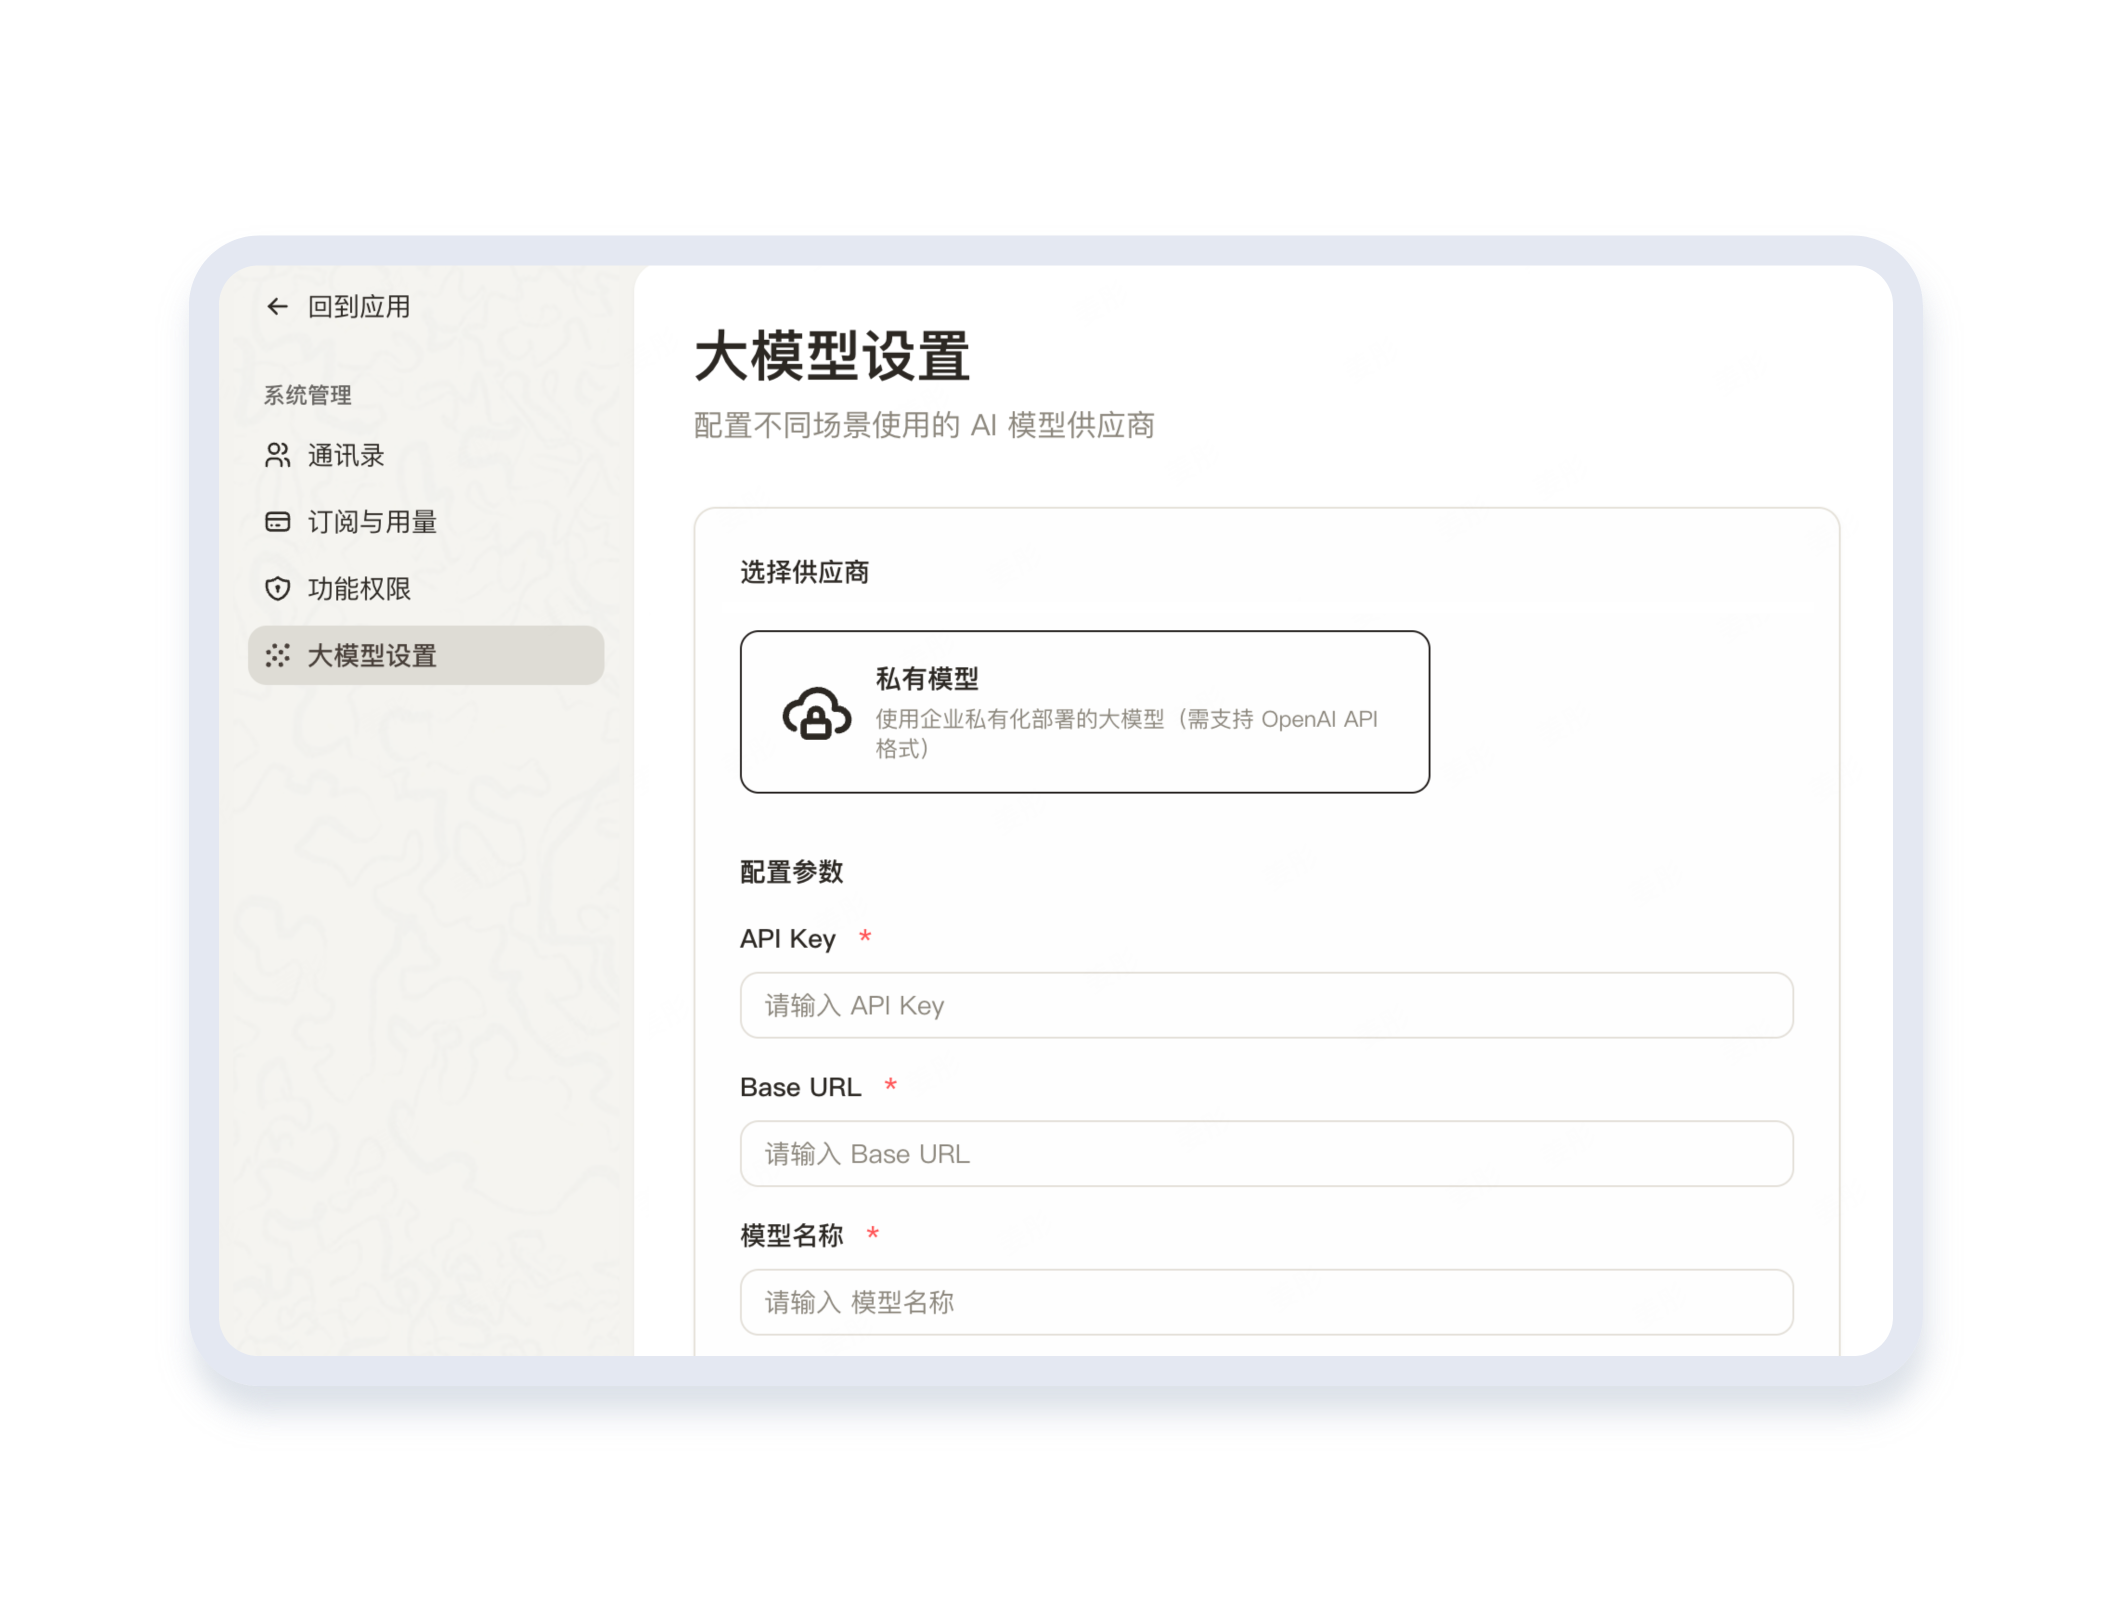Click the cloud lock icon on provider card
Image resolution: width=2112 pixels, height=1620 pixels.
[x=816, y=713]
